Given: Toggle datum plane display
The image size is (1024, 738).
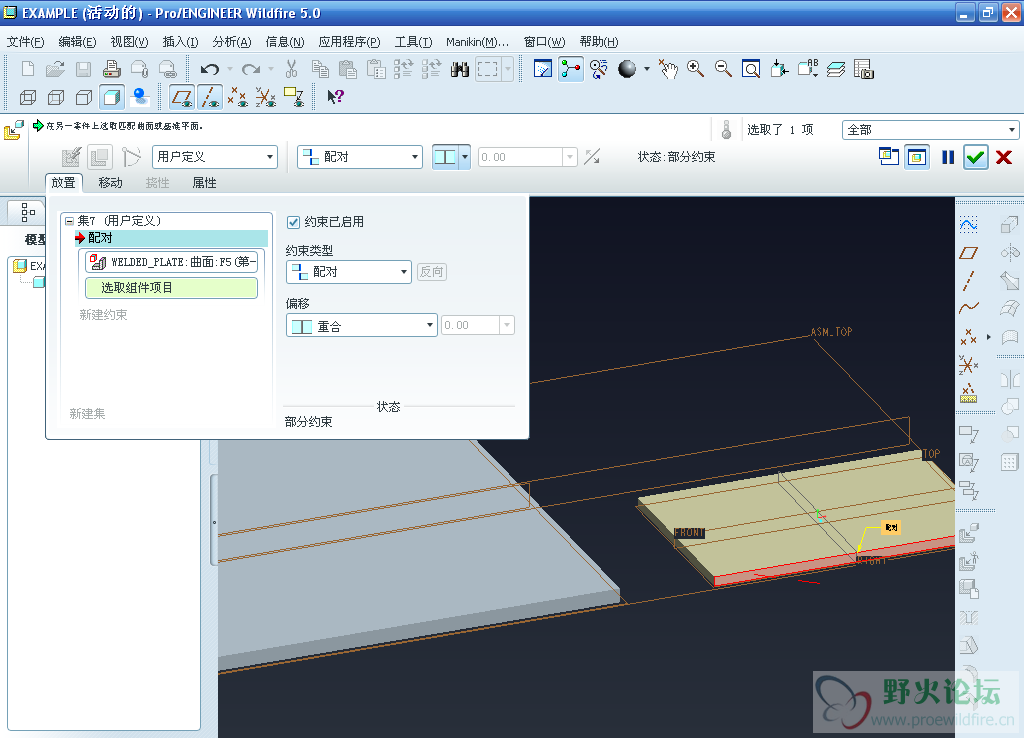Looking at the screenshot, I should (x=181, y=97).
